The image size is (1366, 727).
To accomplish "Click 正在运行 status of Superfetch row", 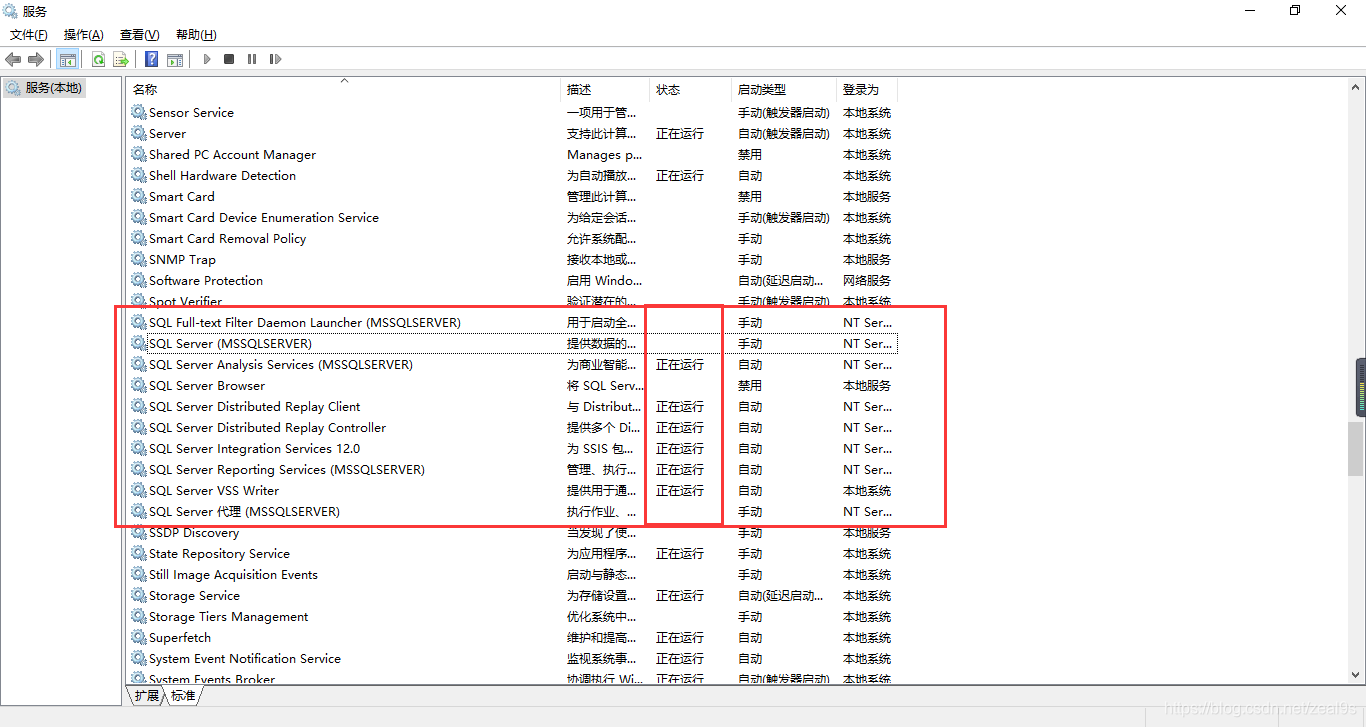I will (680, 638).
